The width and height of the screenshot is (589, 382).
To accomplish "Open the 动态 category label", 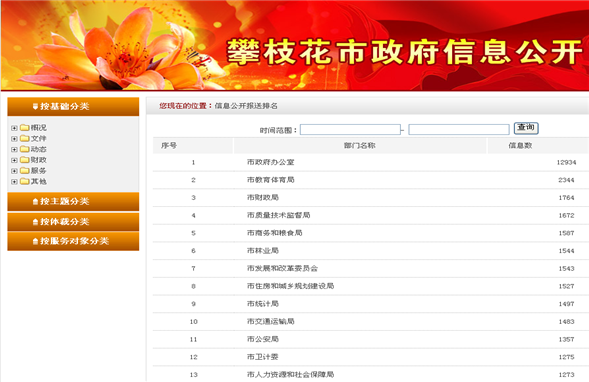I will click(39, 149).
